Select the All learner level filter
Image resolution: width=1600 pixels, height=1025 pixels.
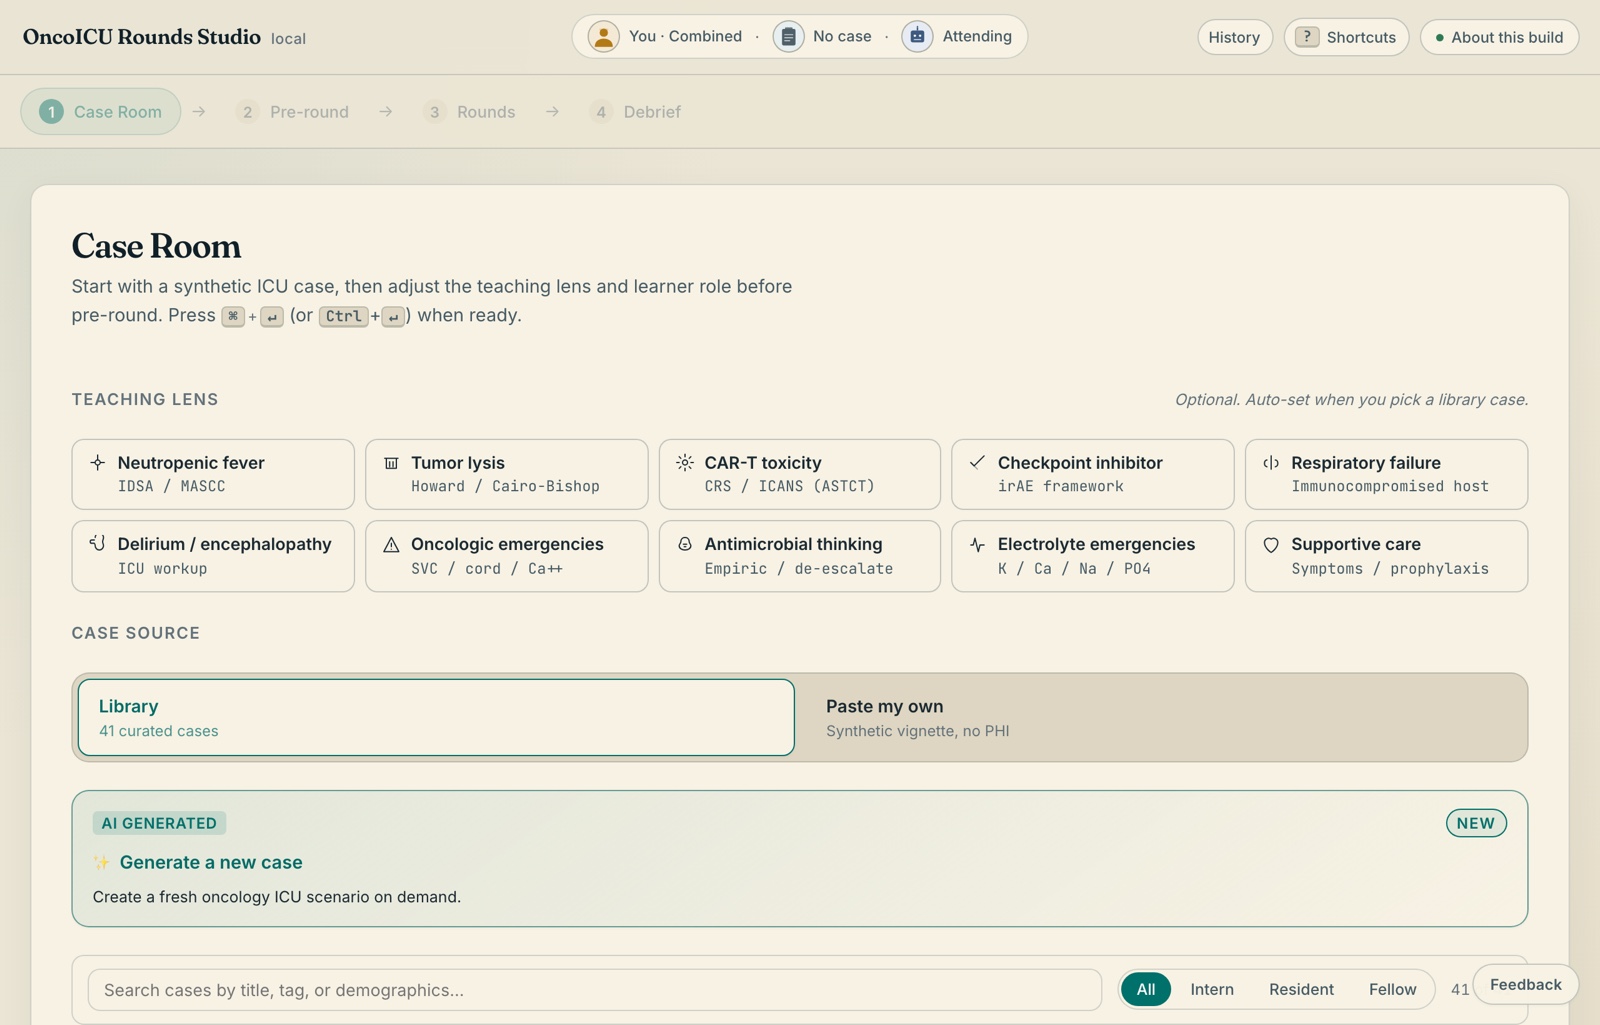click(x=1146, y=989)
